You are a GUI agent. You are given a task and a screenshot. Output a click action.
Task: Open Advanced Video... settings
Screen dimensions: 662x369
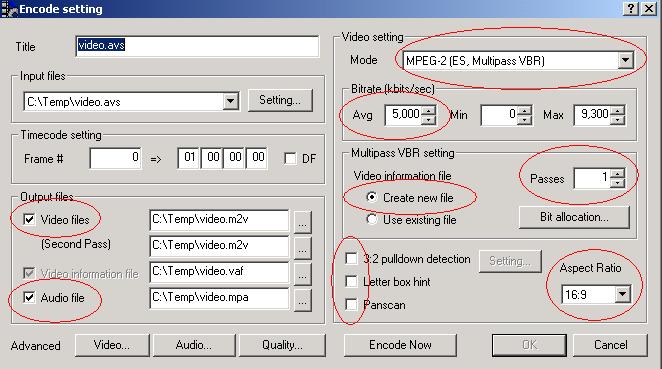[112, 345]
